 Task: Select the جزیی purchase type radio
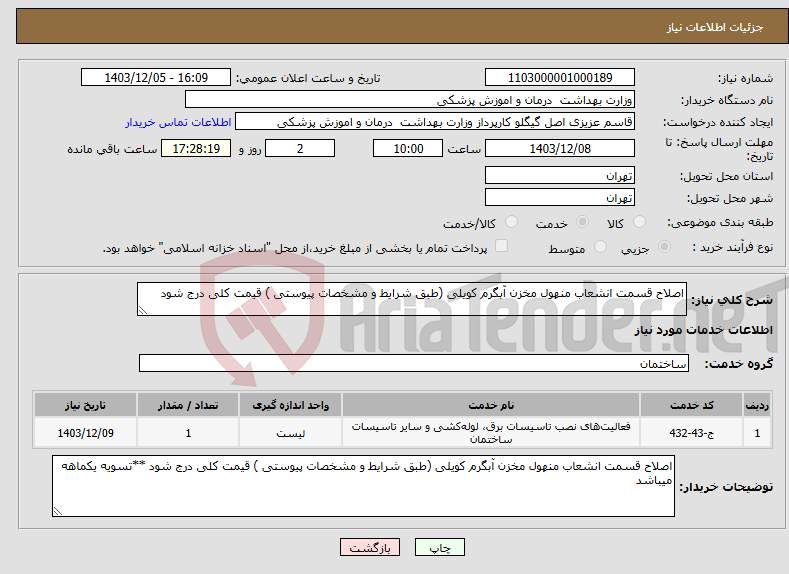664,247
